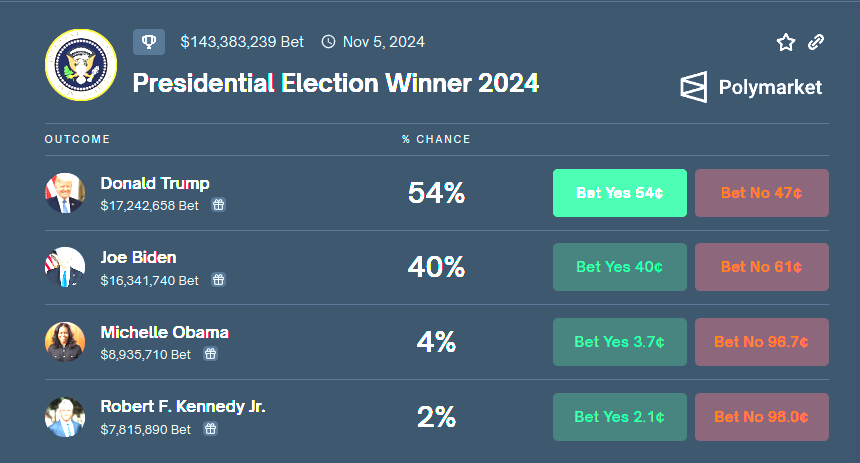This screenshot has height=463, width=860.
Task: Click the presidential seal image
Action: click(81, 65)
